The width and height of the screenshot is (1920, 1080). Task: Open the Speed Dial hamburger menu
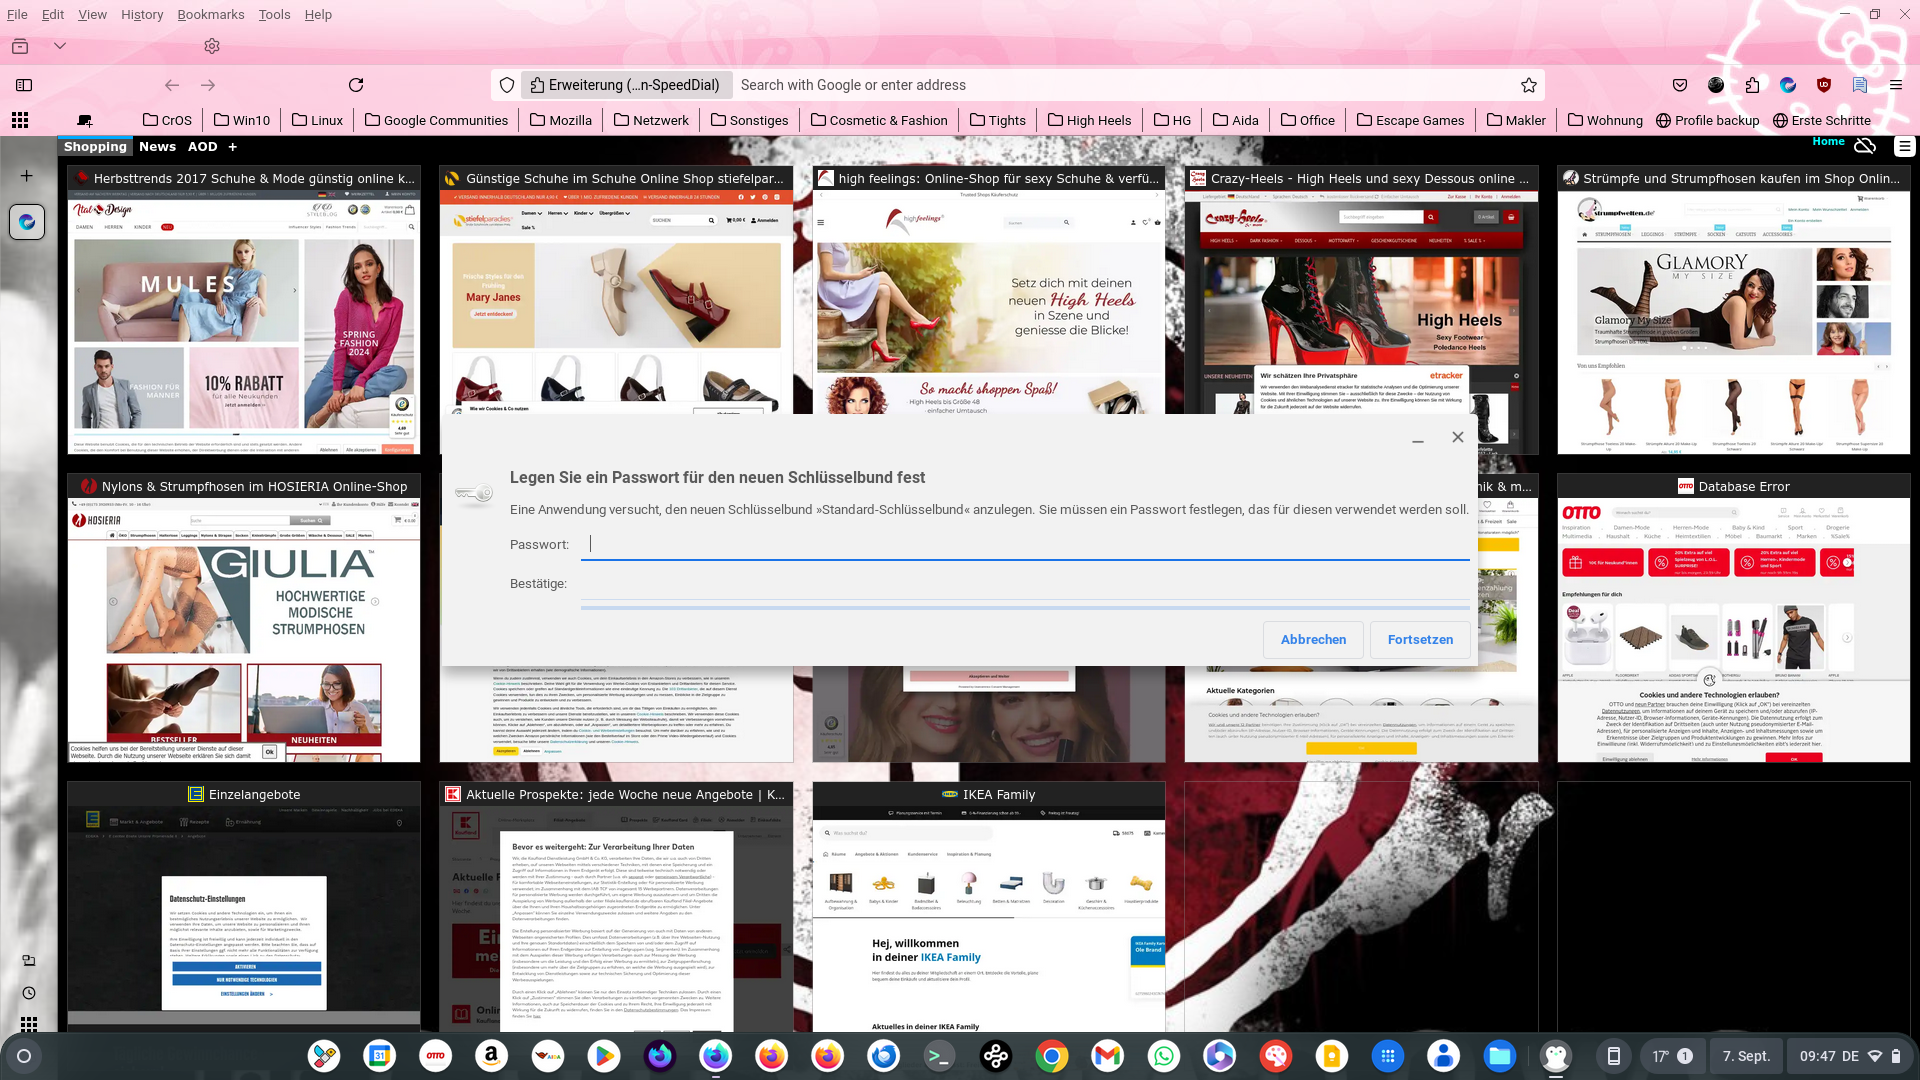(1904, 146)
